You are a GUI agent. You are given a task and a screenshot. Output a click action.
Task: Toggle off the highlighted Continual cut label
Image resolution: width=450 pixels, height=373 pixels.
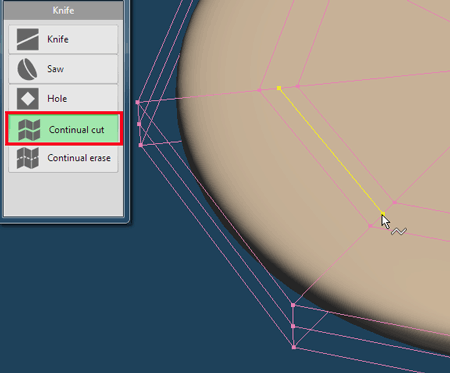coord(76,130)
